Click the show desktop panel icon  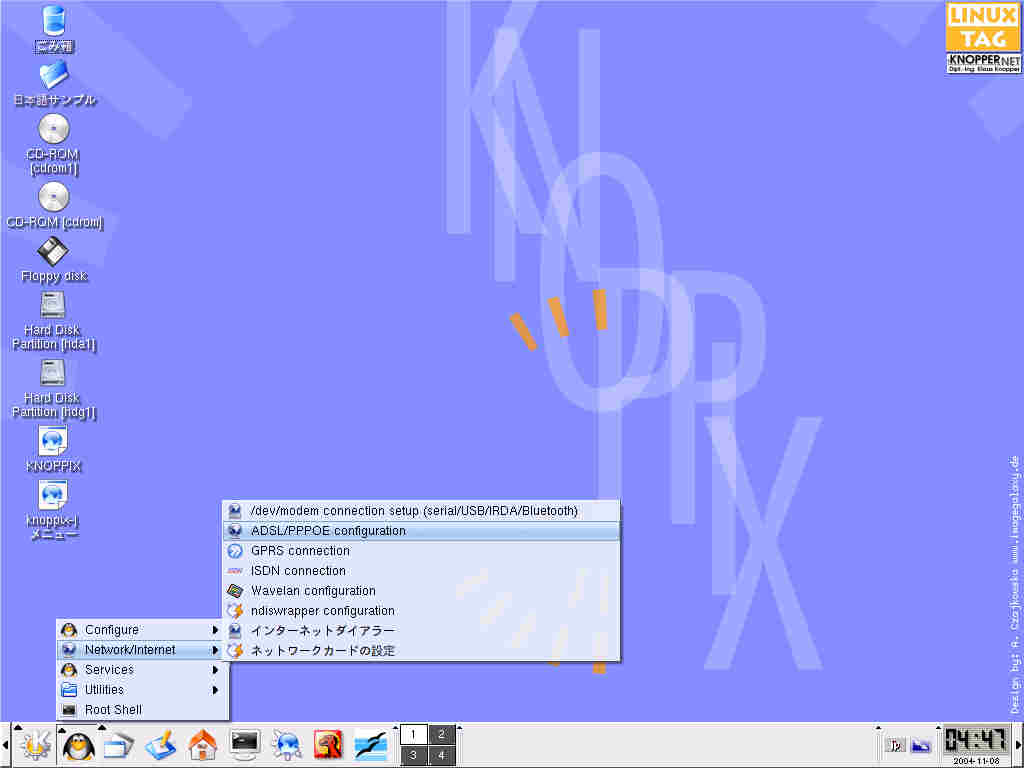point(161,746)
